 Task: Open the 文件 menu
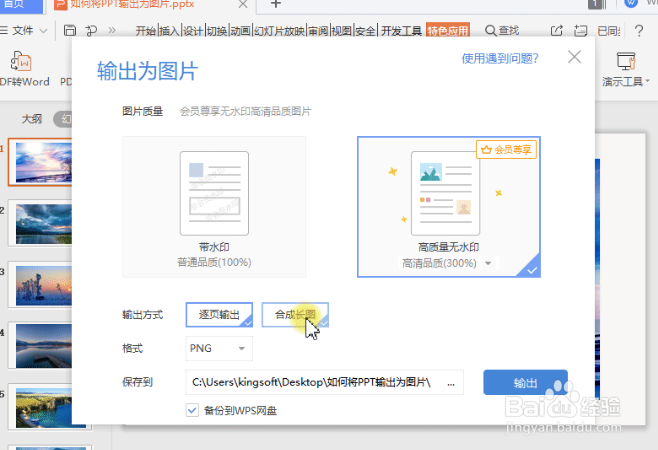[x=23, y=30]
